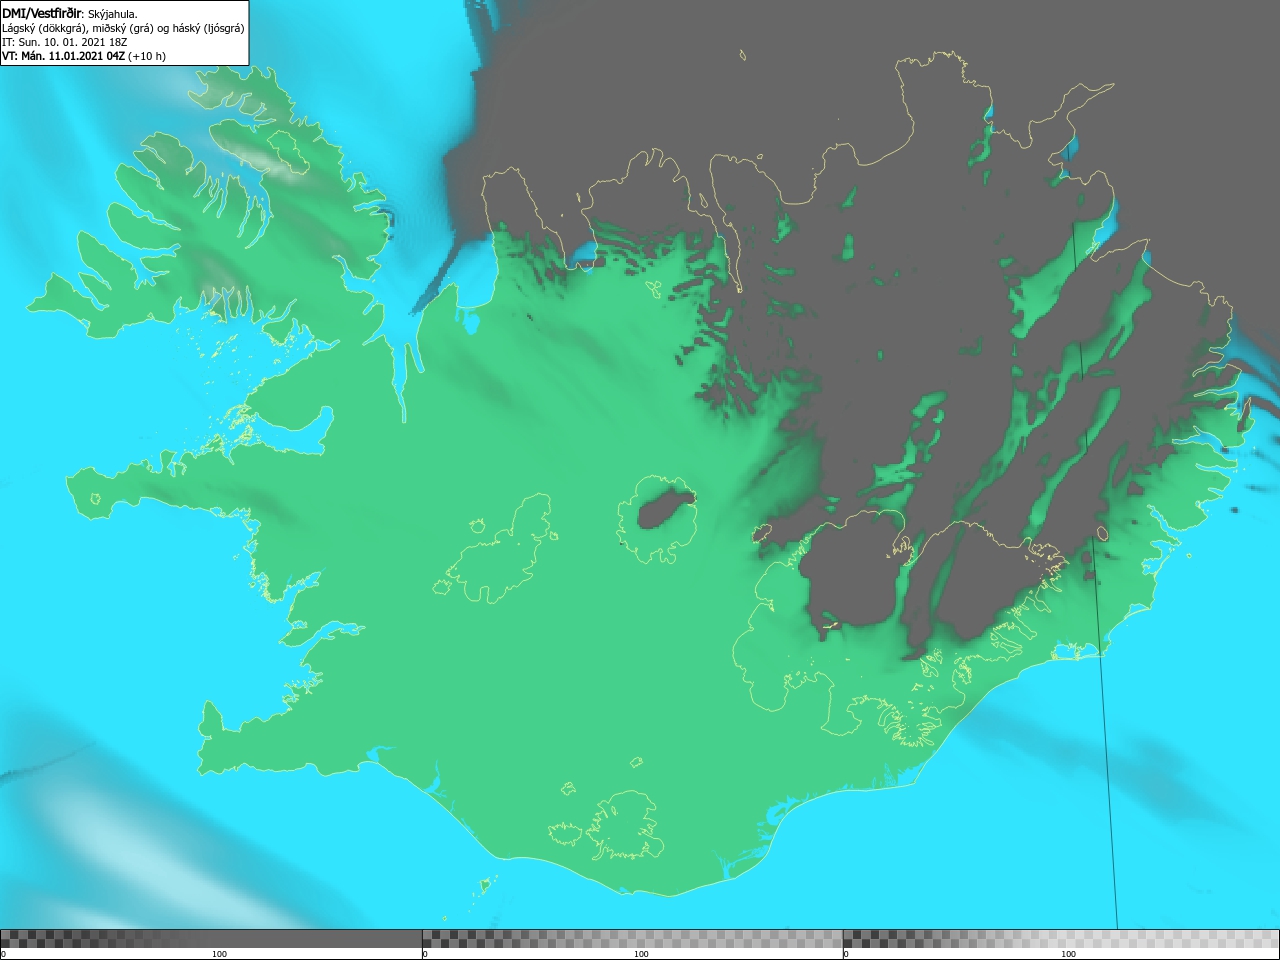This screenshot has height=960, width=1280.
Task: Click the dark gray low-cloud color bar
Action: [211, 939]
